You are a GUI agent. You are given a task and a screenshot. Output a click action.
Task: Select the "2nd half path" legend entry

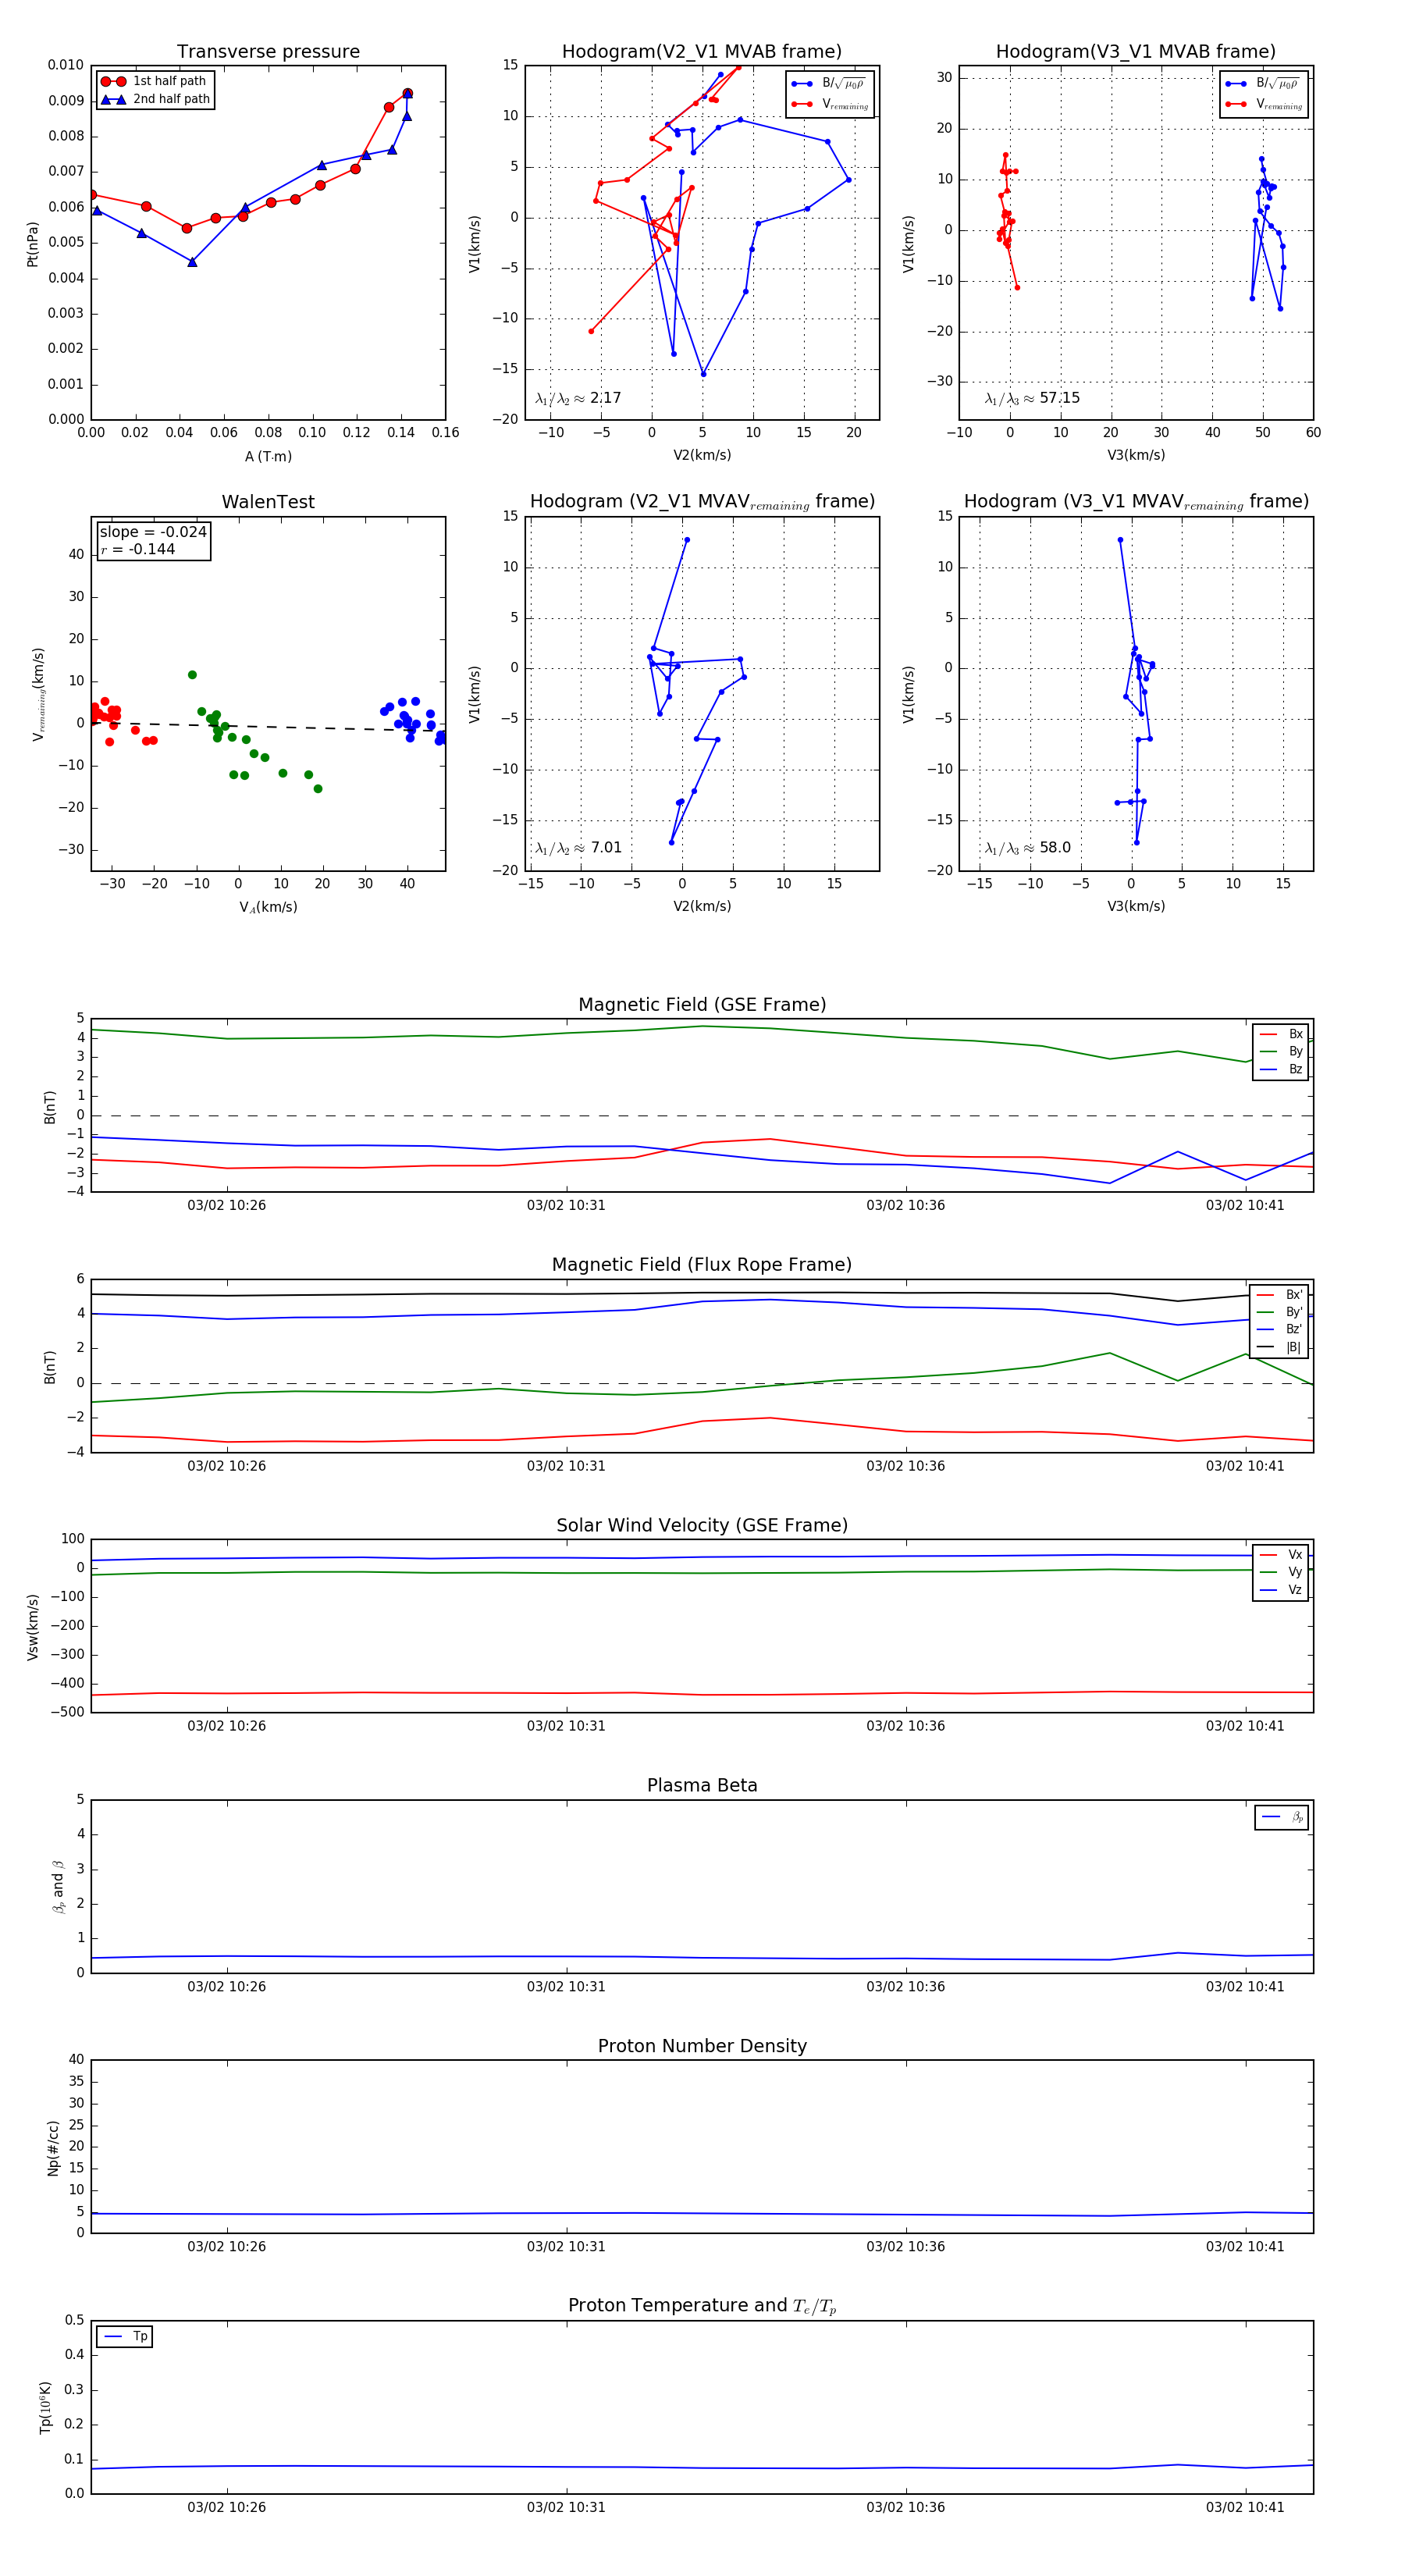[156, 99]
